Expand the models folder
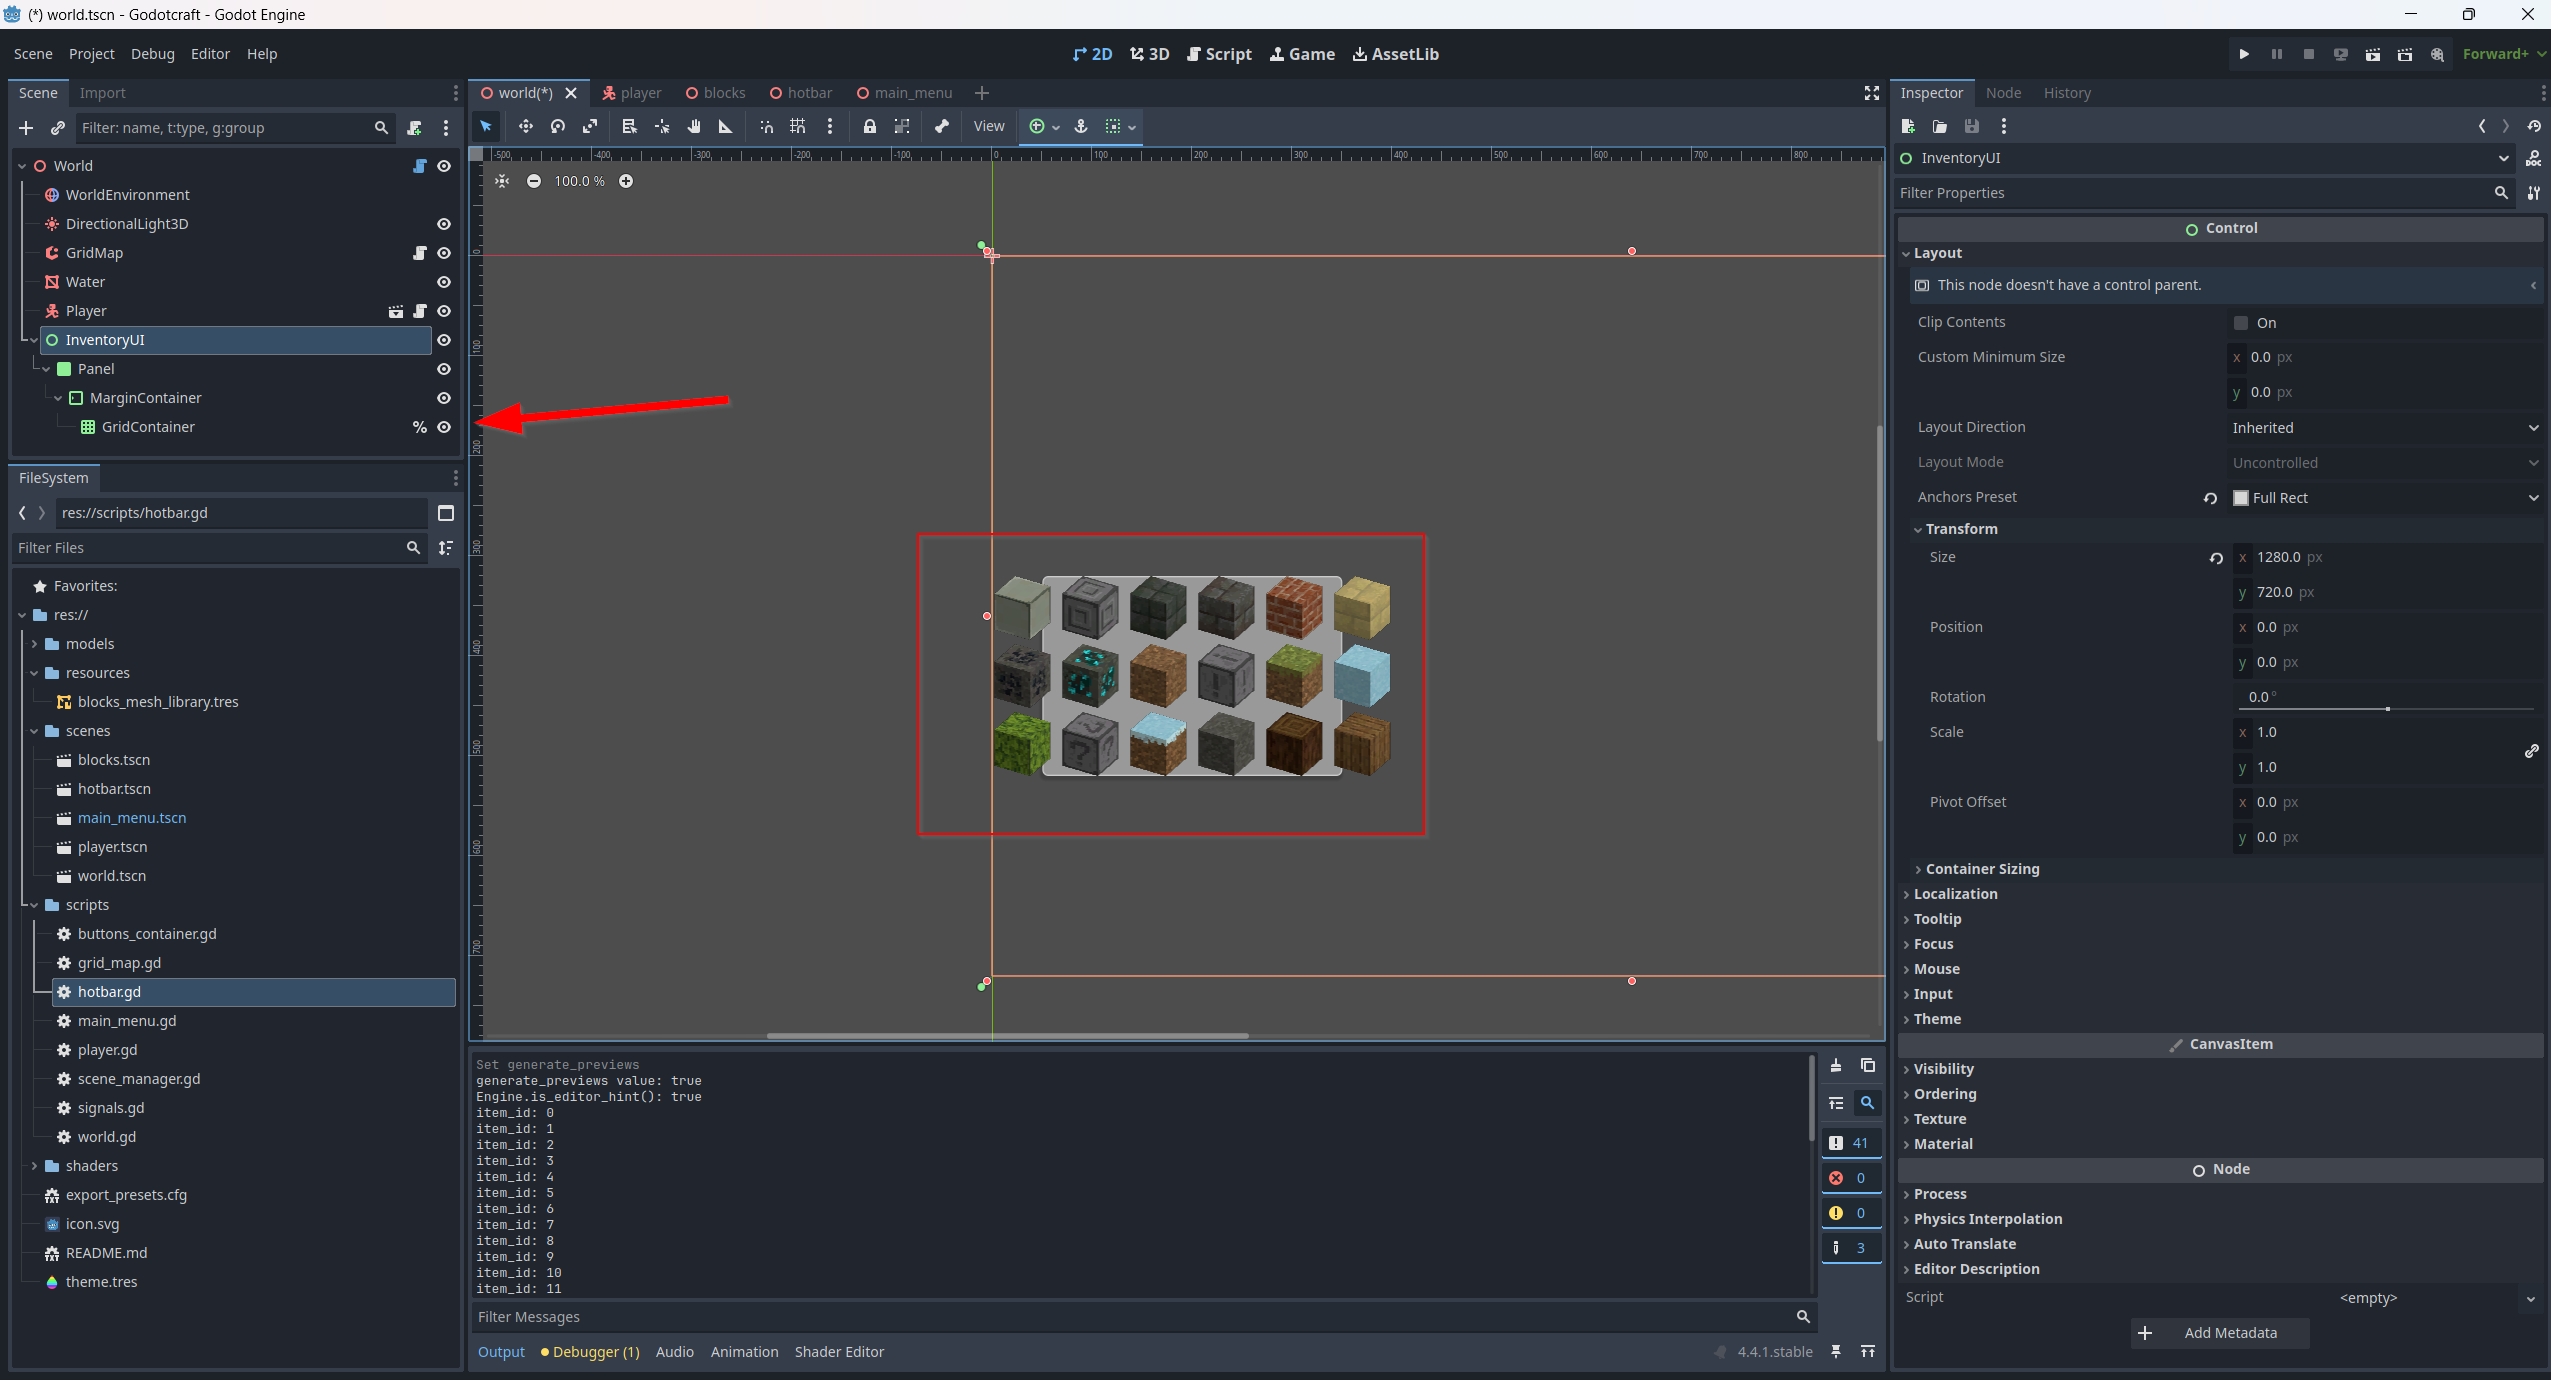 point(34,644)
